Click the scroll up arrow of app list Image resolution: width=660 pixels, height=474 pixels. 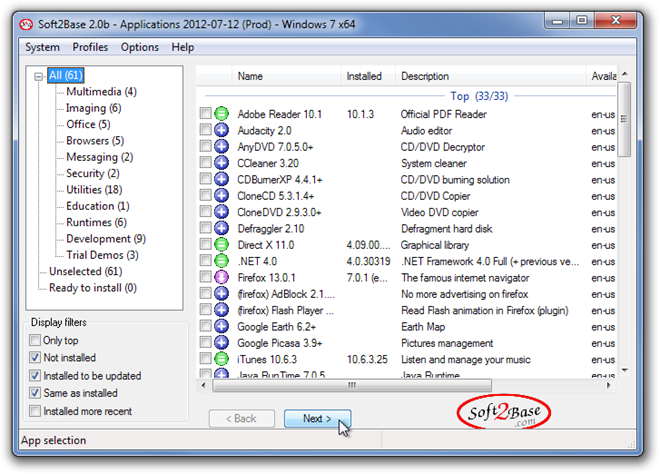pos(625,74)
